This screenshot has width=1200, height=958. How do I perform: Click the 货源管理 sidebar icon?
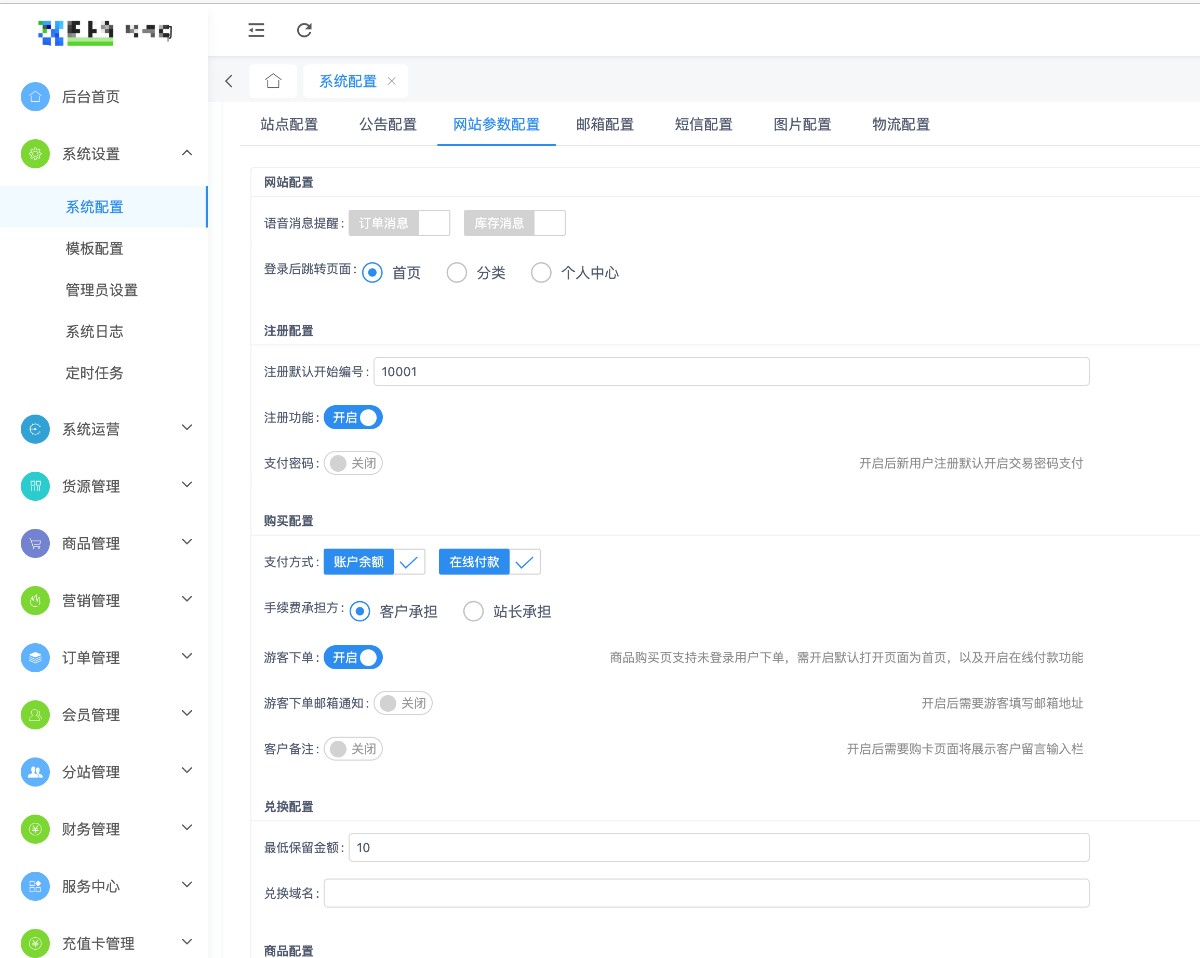click(35, 486)
